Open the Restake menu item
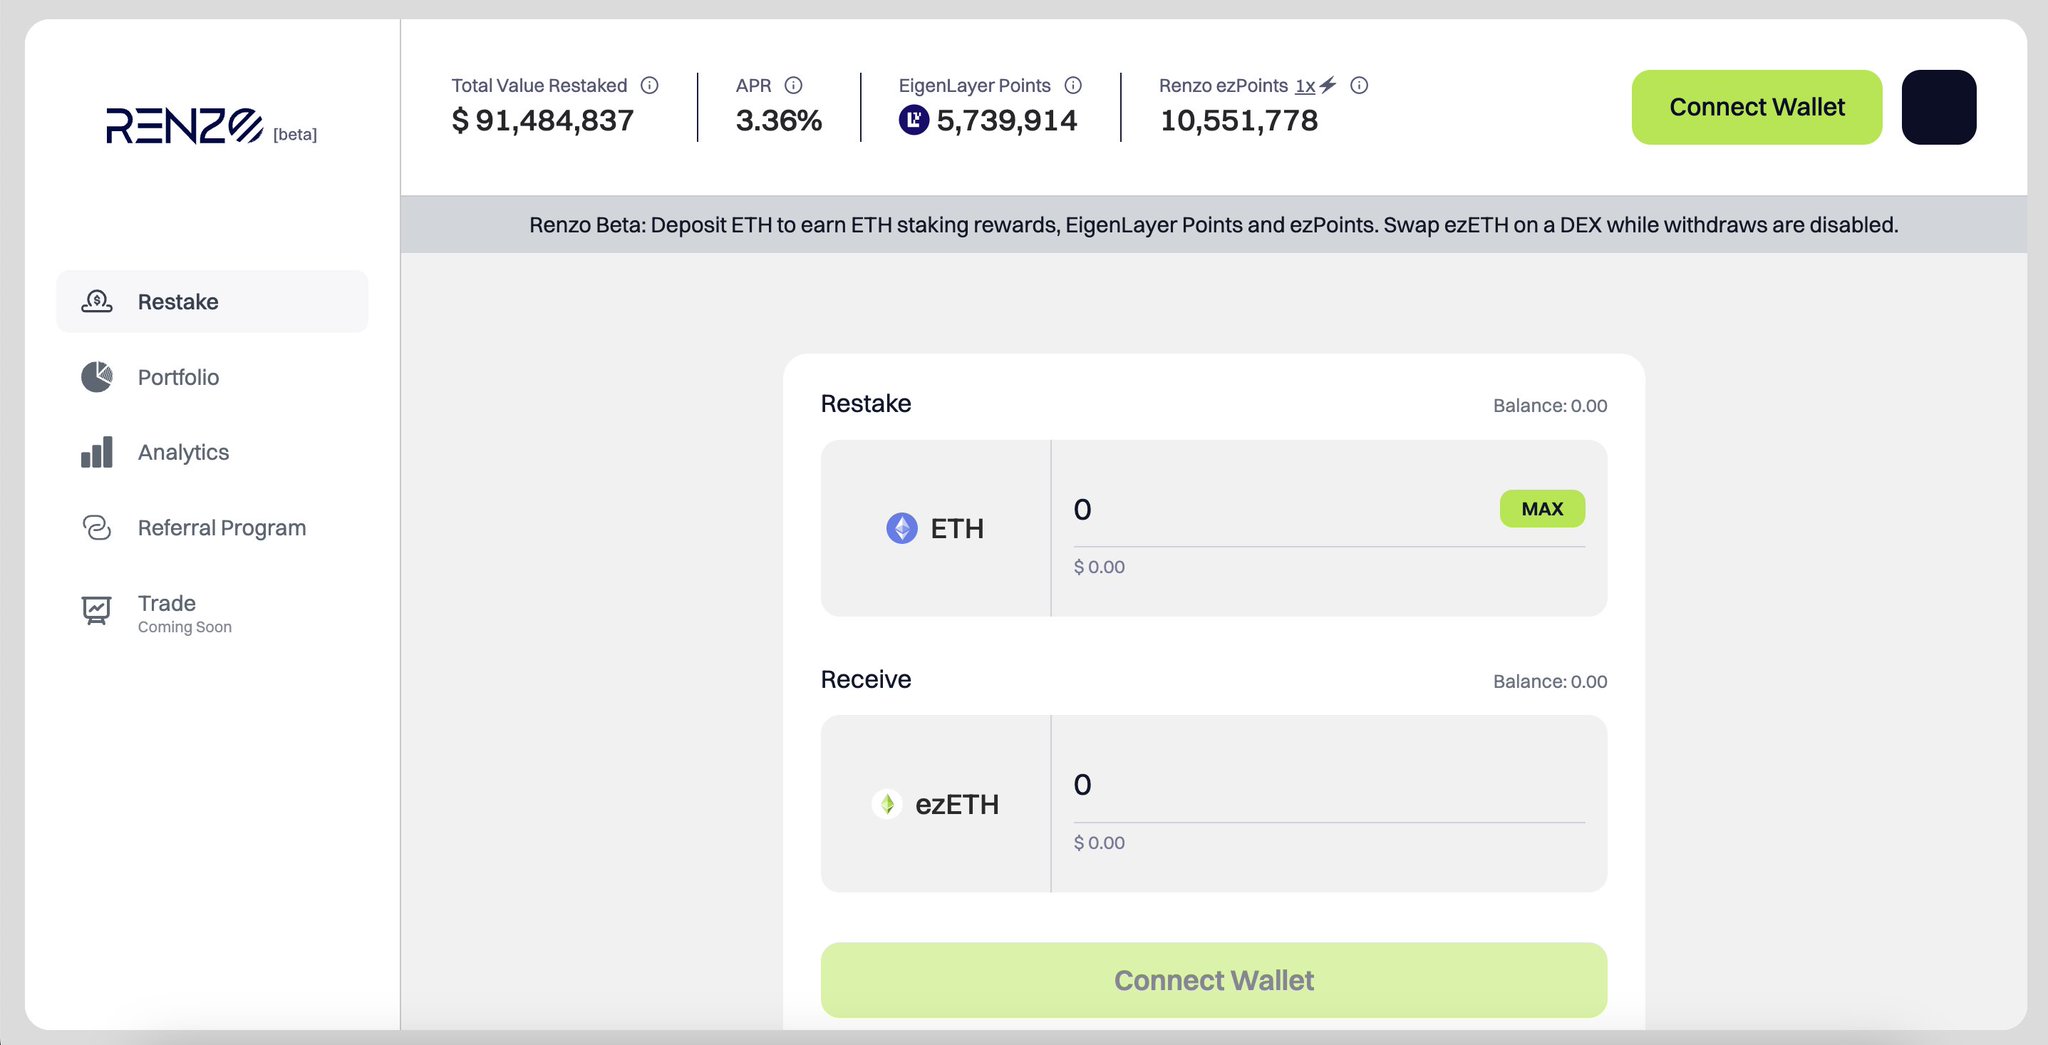 212,301
